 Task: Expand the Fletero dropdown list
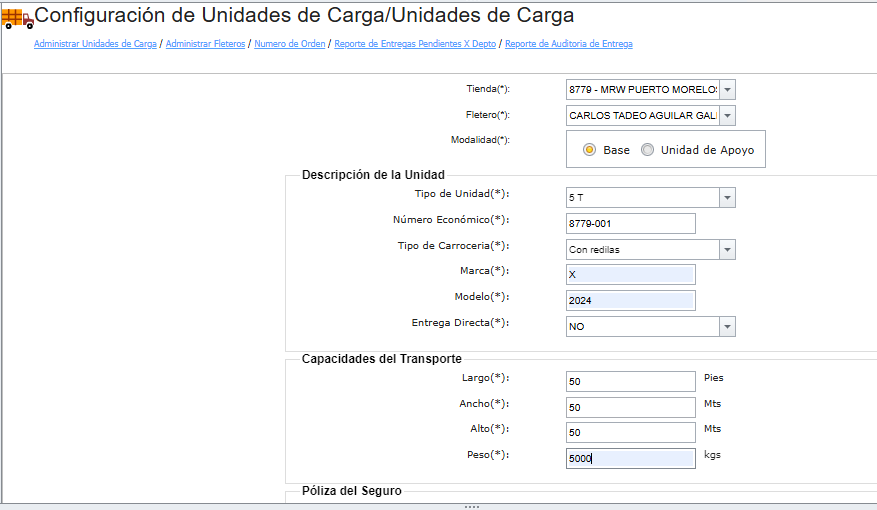727,116
